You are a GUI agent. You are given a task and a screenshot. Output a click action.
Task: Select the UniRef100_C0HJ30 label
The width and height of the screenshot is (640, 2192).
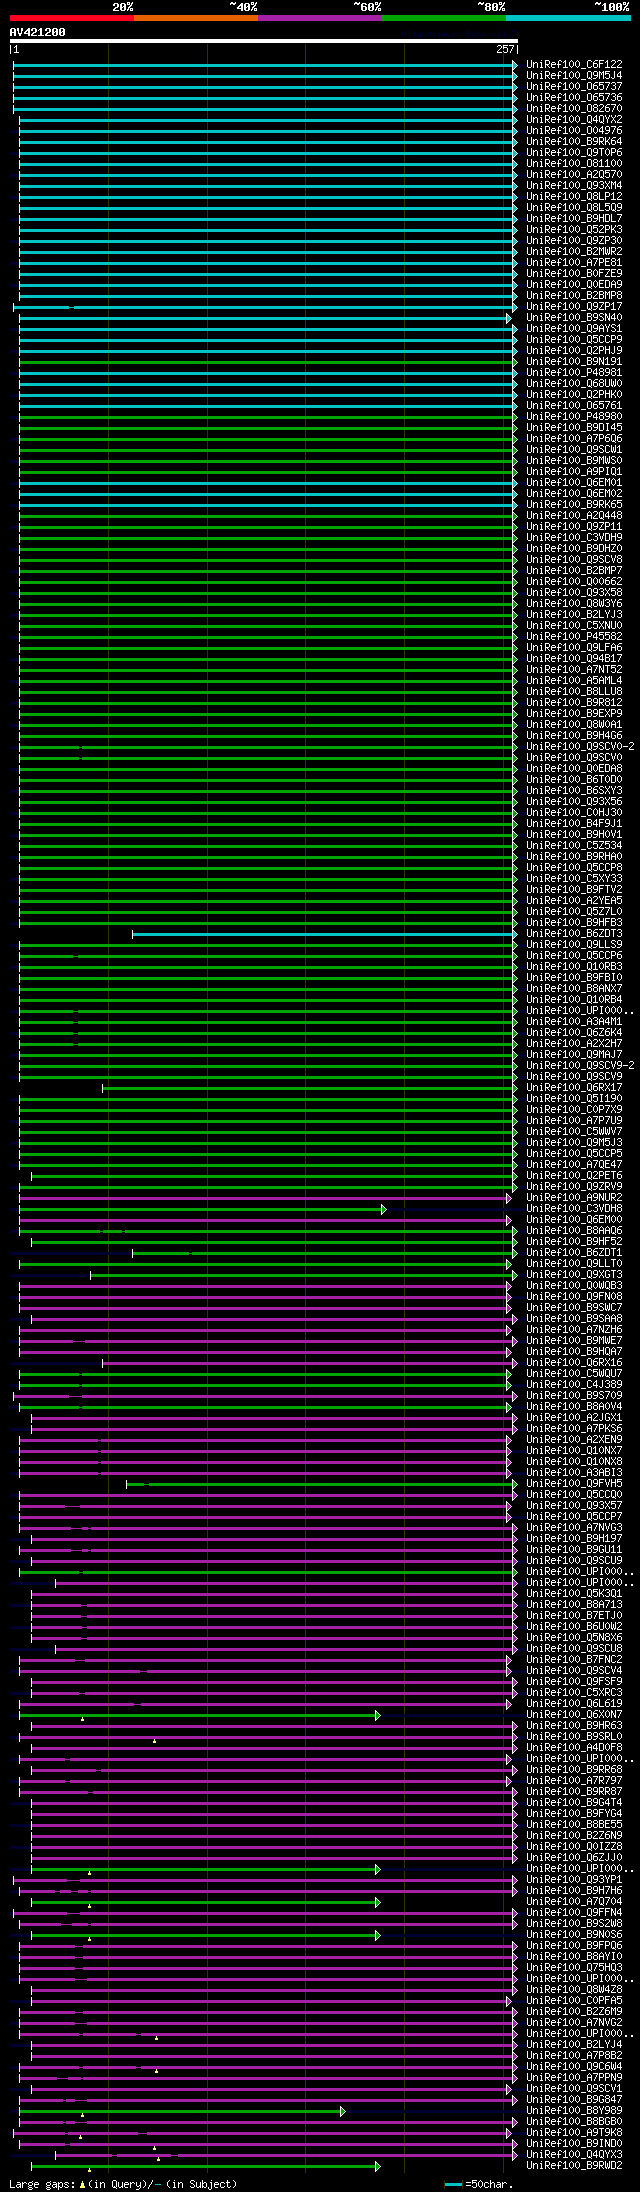(x=574, y=812)
